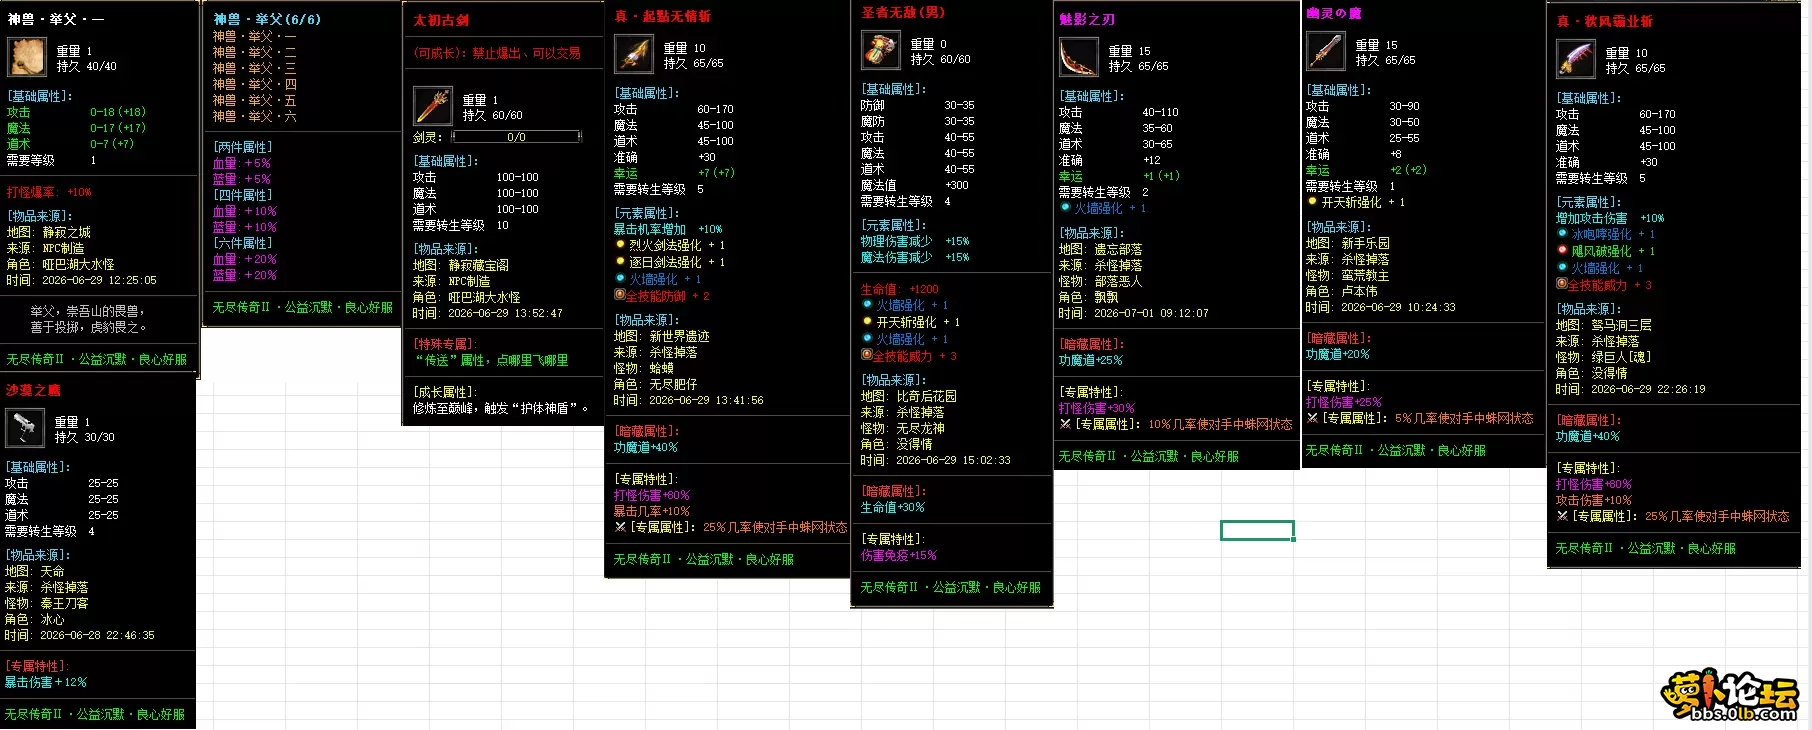Click the 蛛网 icon beside 10%几率 text
1812x730 pixels.
coord(1066,424)
